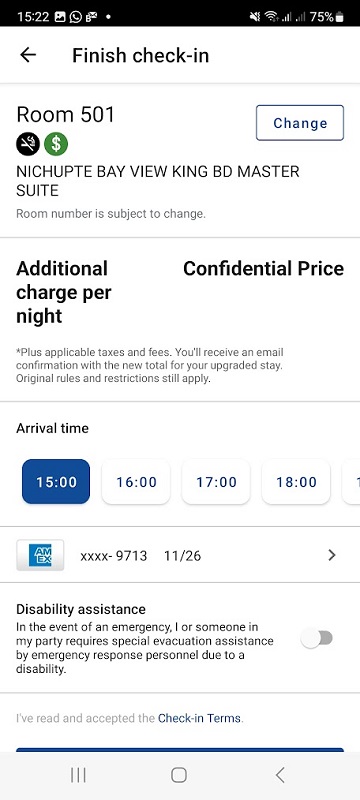Tap the Android back navigation chevron
The height and width of the screenshot is (800, 360).
(x=280, y=776)
